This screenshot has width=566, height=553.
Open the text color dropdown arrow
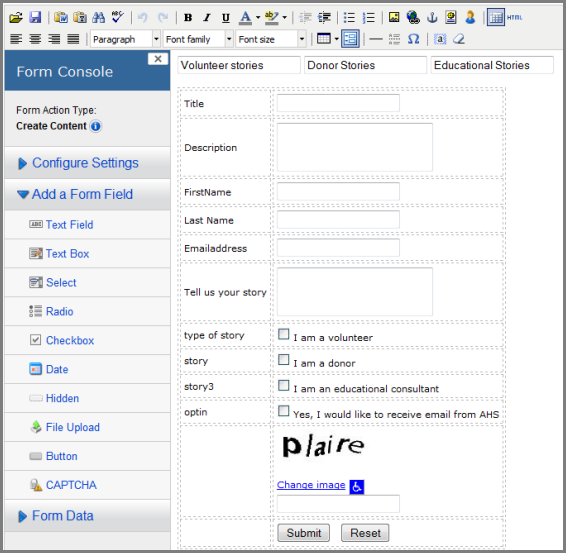(x=258, y=17)
